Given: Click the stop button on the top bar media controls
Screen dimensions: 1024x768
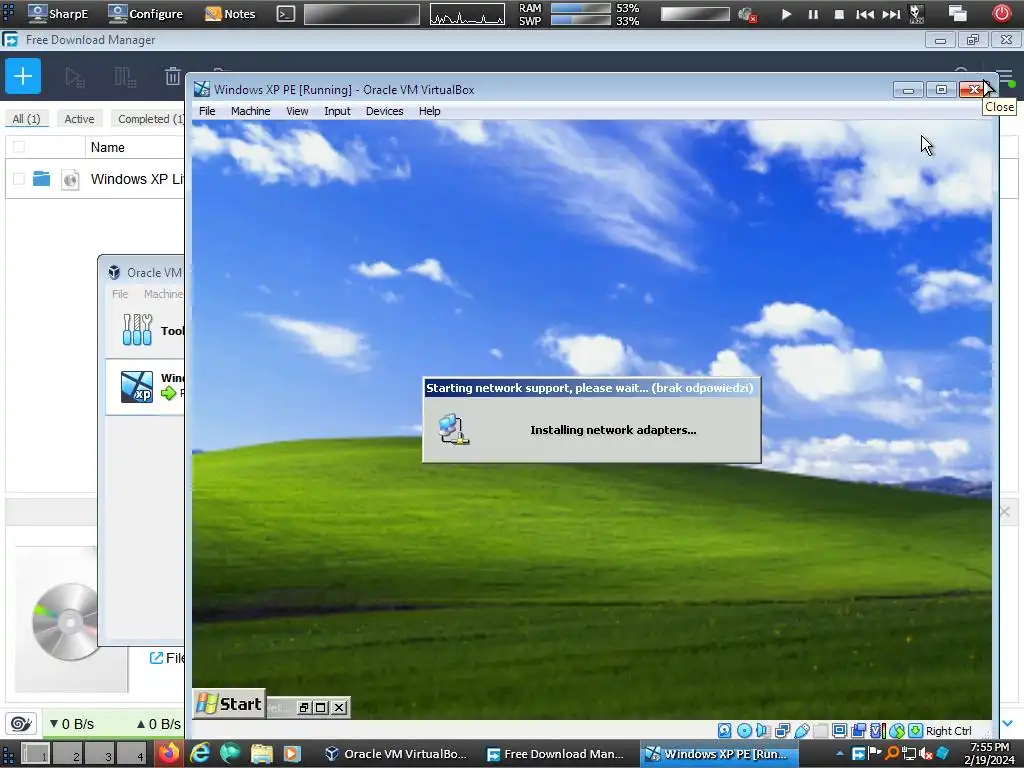Looking at the screenshot, I should [x=839, y=14].
